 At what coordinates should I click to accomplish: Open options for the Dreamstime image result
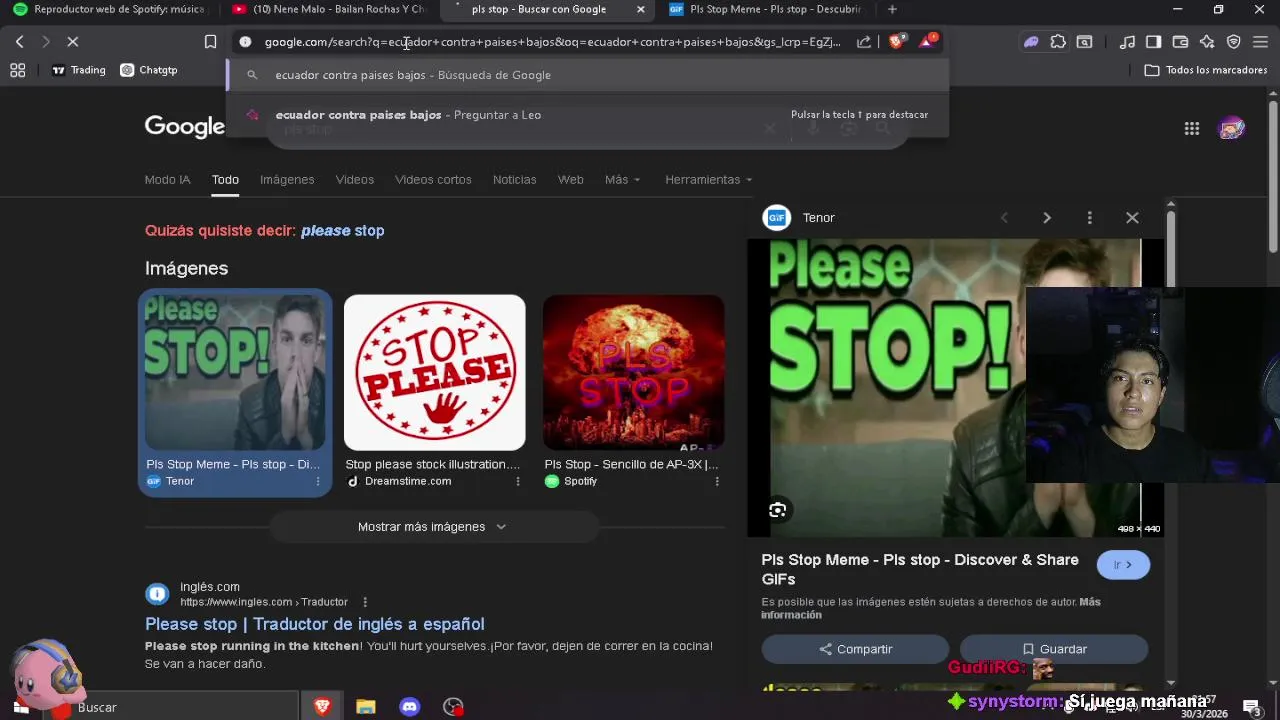point(517,482)
